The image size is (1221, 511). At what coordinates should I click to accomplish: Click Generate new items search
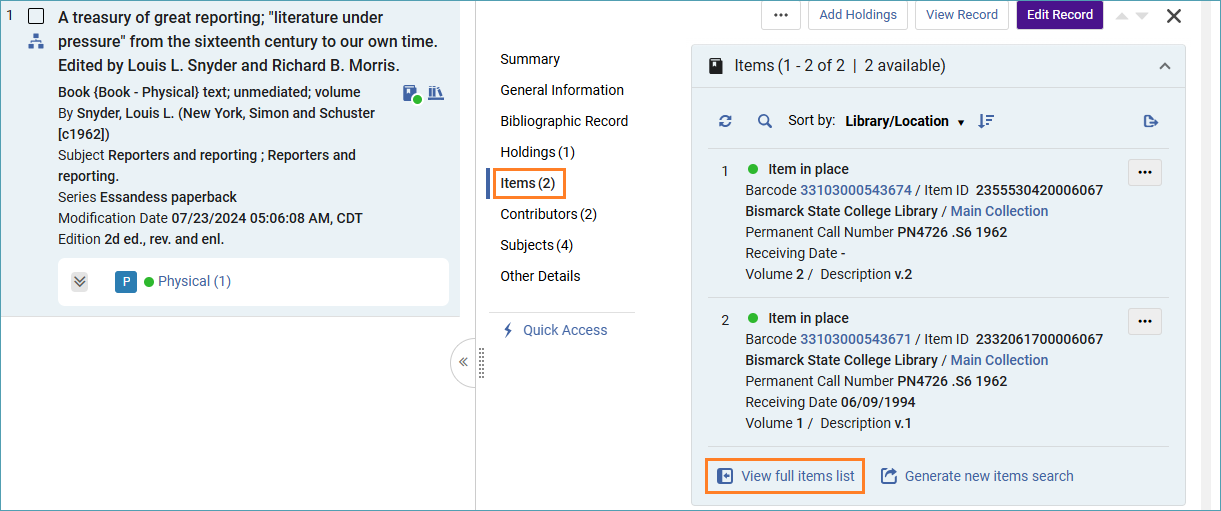[x=977, y=476]
